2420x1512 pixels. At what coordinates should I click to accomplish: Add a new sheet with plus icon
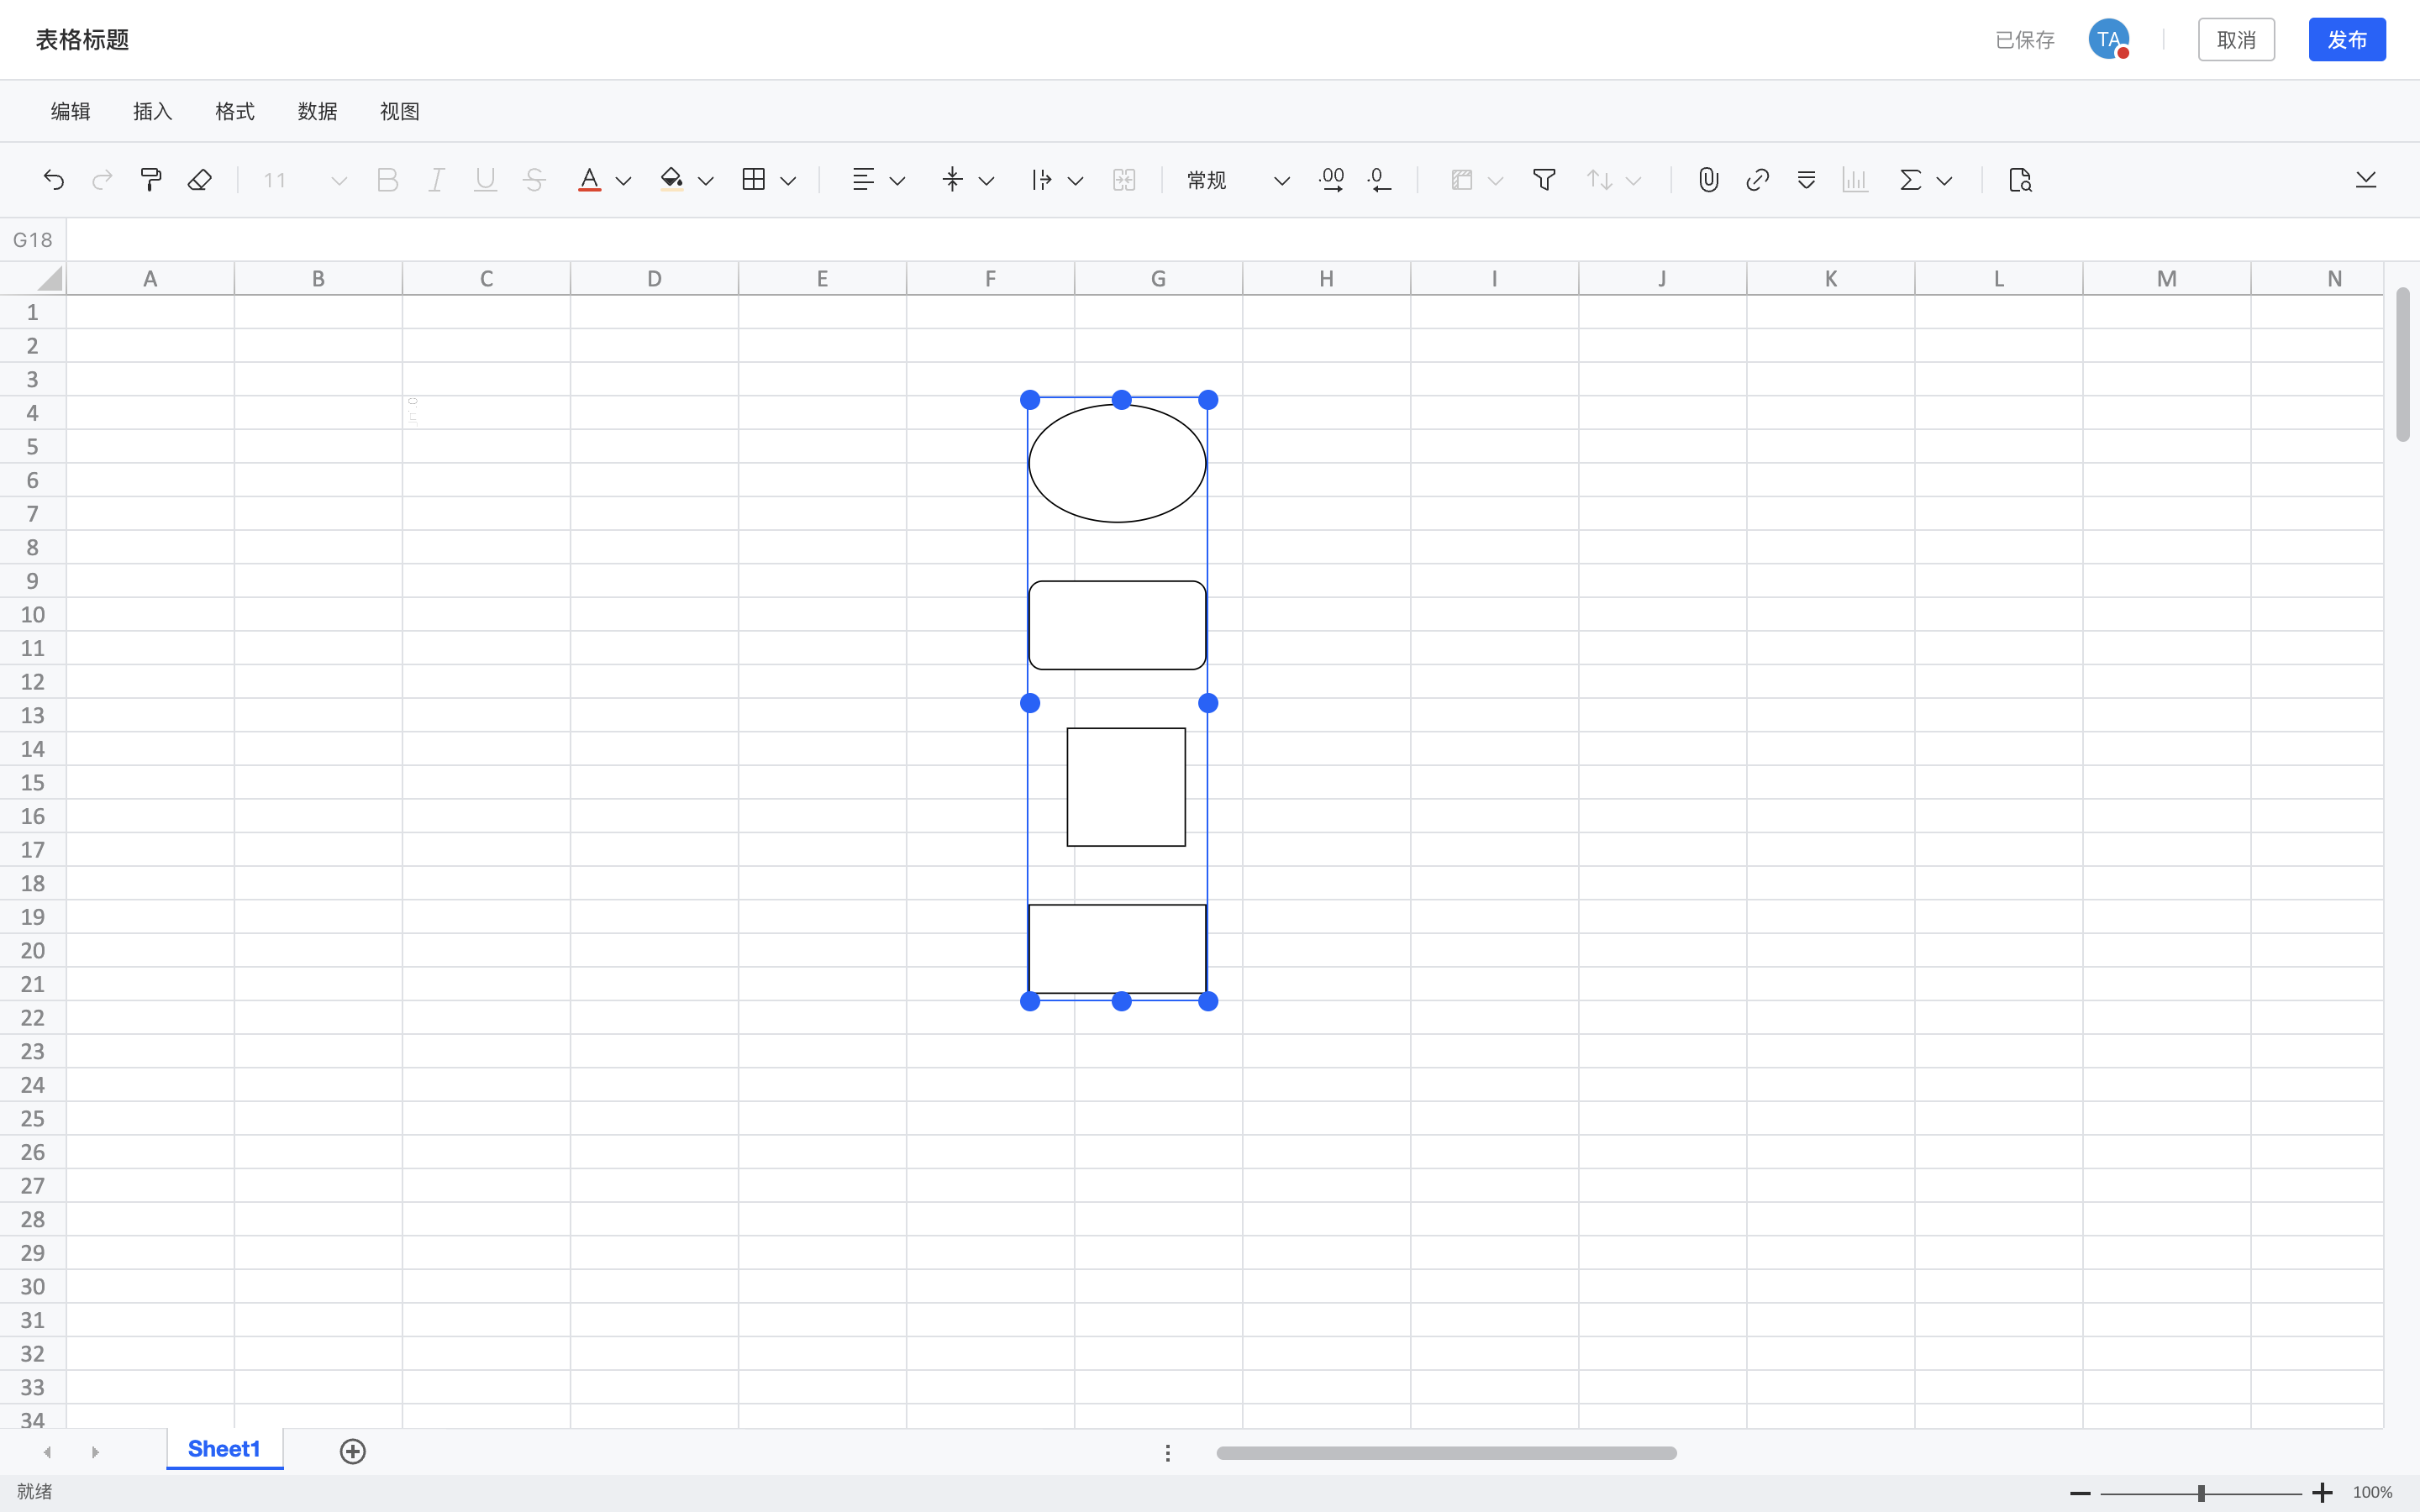tap(353, 1451)
